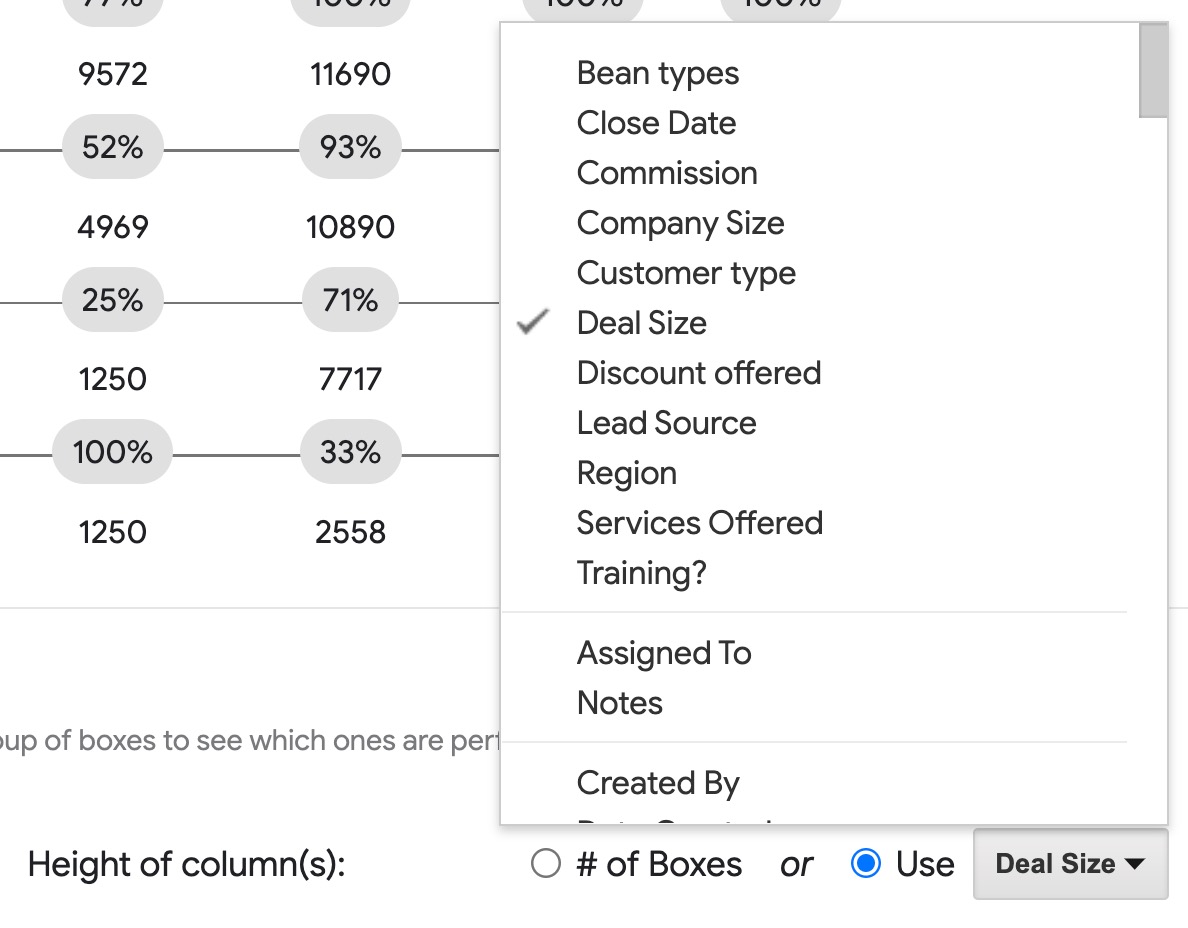The image size is (1188, 928).
Task: Pick Services Offered from the dropdown
Action: click(699, 523)
